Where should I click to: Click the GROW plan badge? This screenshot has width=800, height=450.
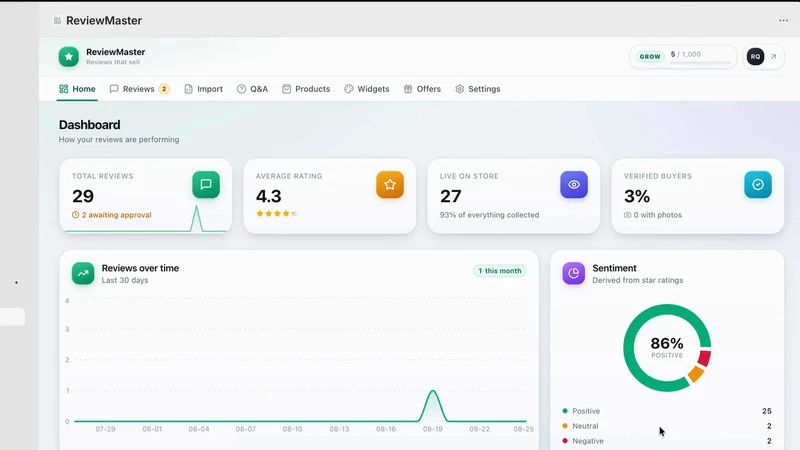tap(650, 57)
